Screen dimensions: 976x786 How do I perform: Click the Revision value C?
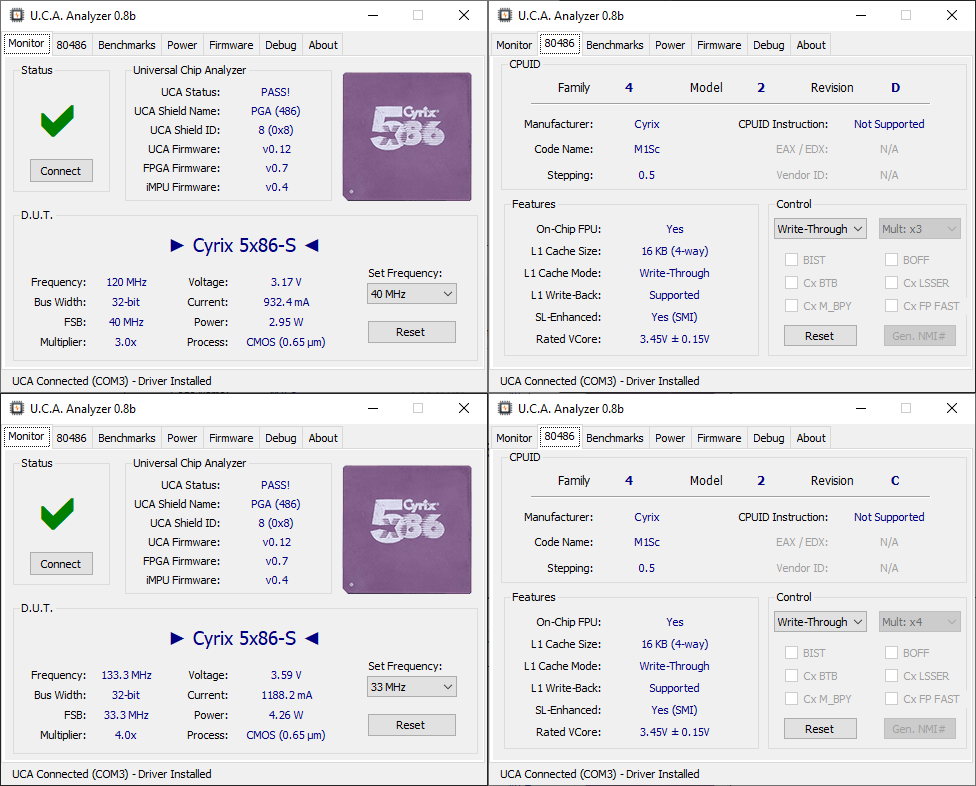[x=895, y=480]
